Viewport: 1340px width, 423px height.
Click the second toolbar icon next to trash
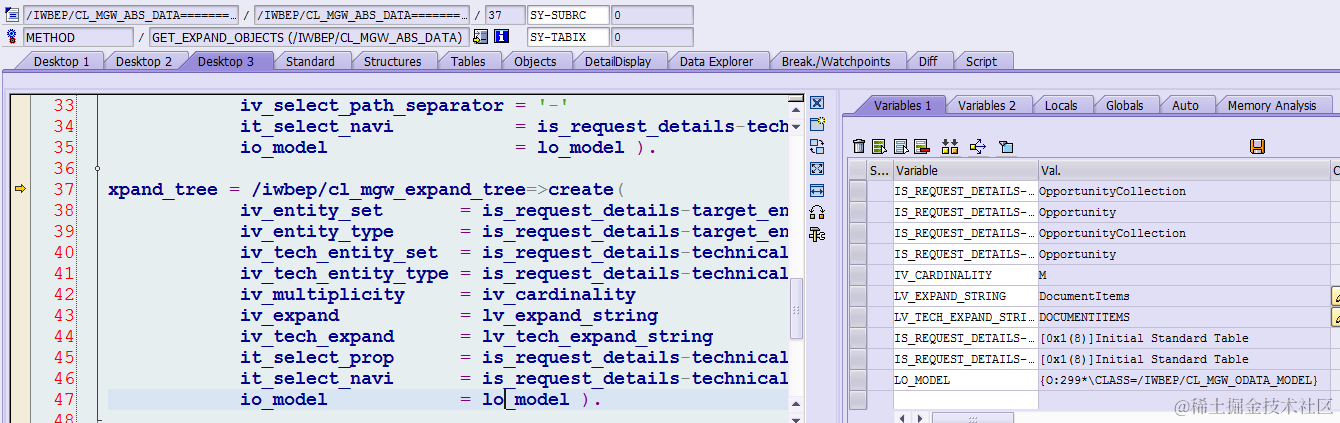click(879, 146)
